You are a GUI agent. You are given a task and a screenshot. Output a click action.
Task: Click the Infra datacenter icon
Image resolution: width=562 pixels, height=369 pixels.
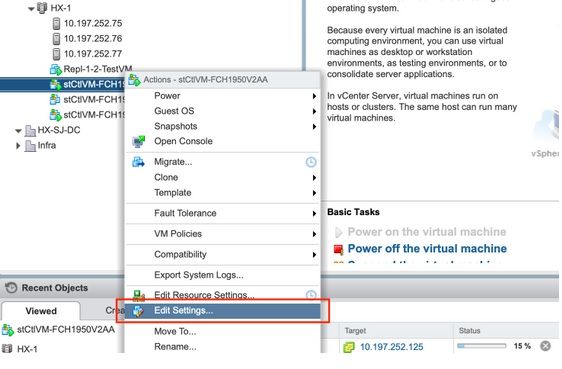click(x=30, y=146)
